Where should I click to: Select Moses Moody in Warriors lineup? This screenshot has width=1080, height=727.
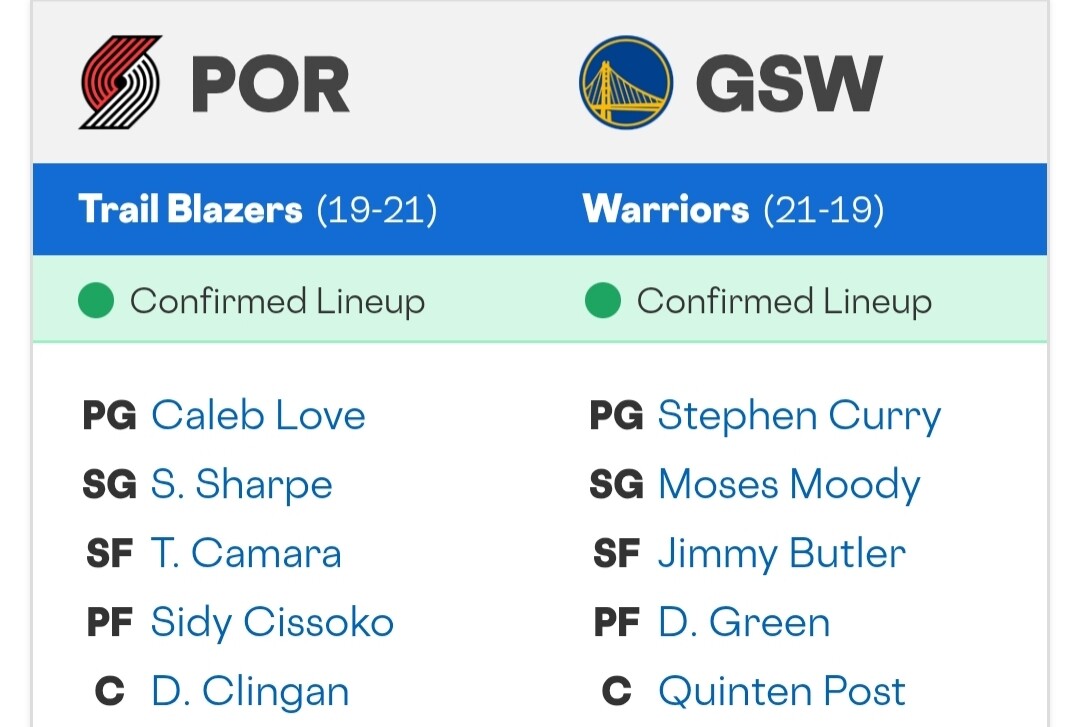pyautogui.click(x=789, y=484)
